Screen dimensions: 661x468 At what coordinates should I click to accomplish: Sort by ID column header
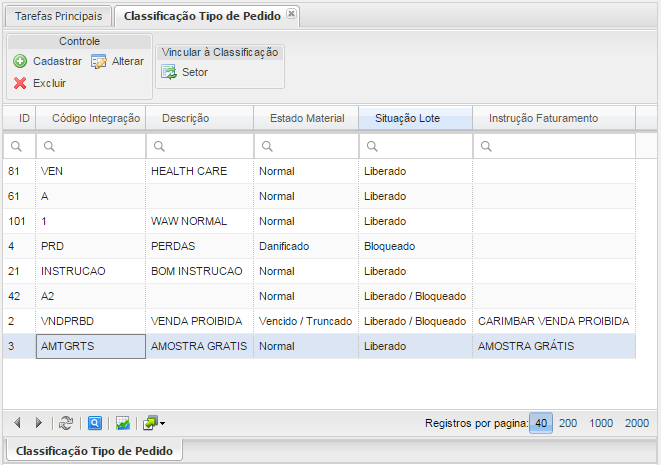pos(20,118)
